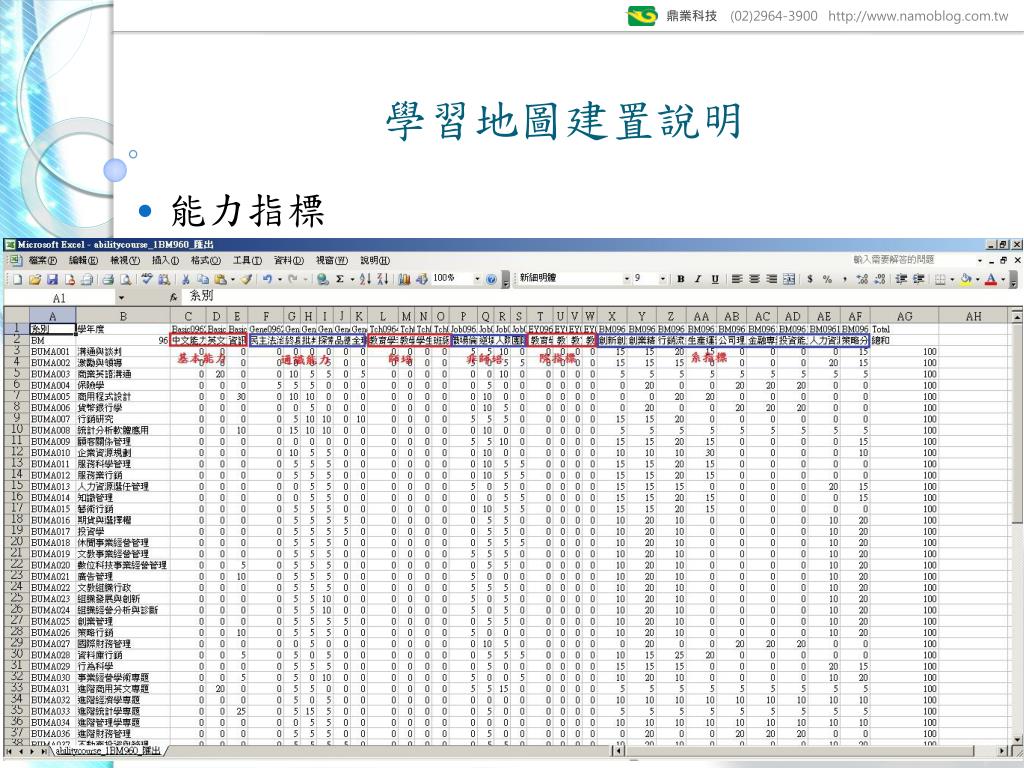Open the Chart Wizard icon

(404, 280)
